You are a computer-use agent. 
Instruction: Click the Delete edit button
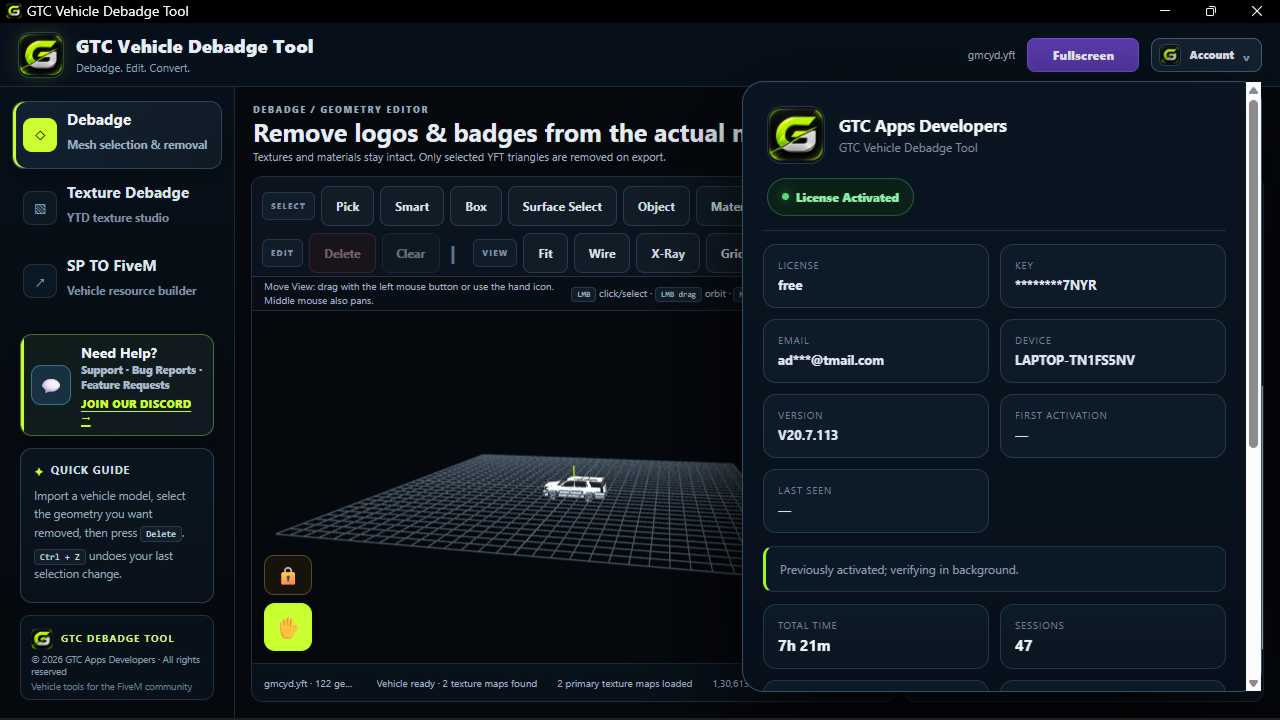342,253
